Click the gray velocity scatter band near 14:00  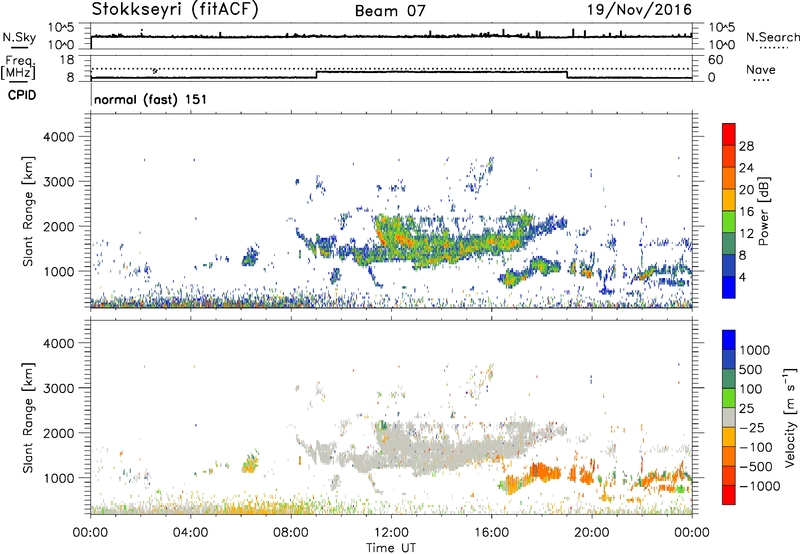pos(439,450)
